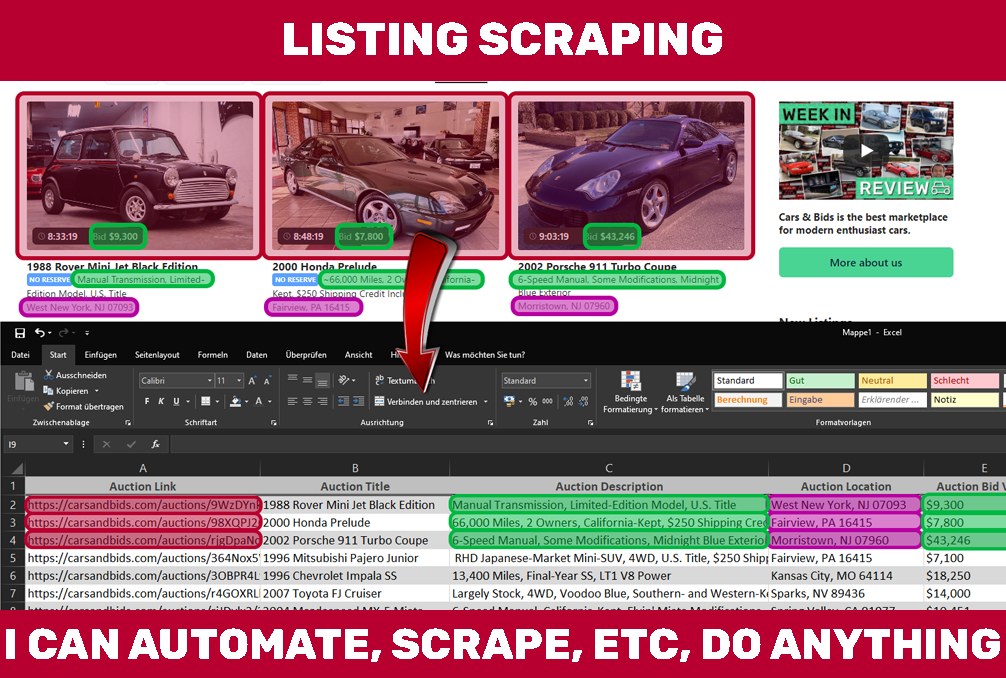Click the percent number format icon
Screen dimensions: 1006x678
tap(533, 402)
